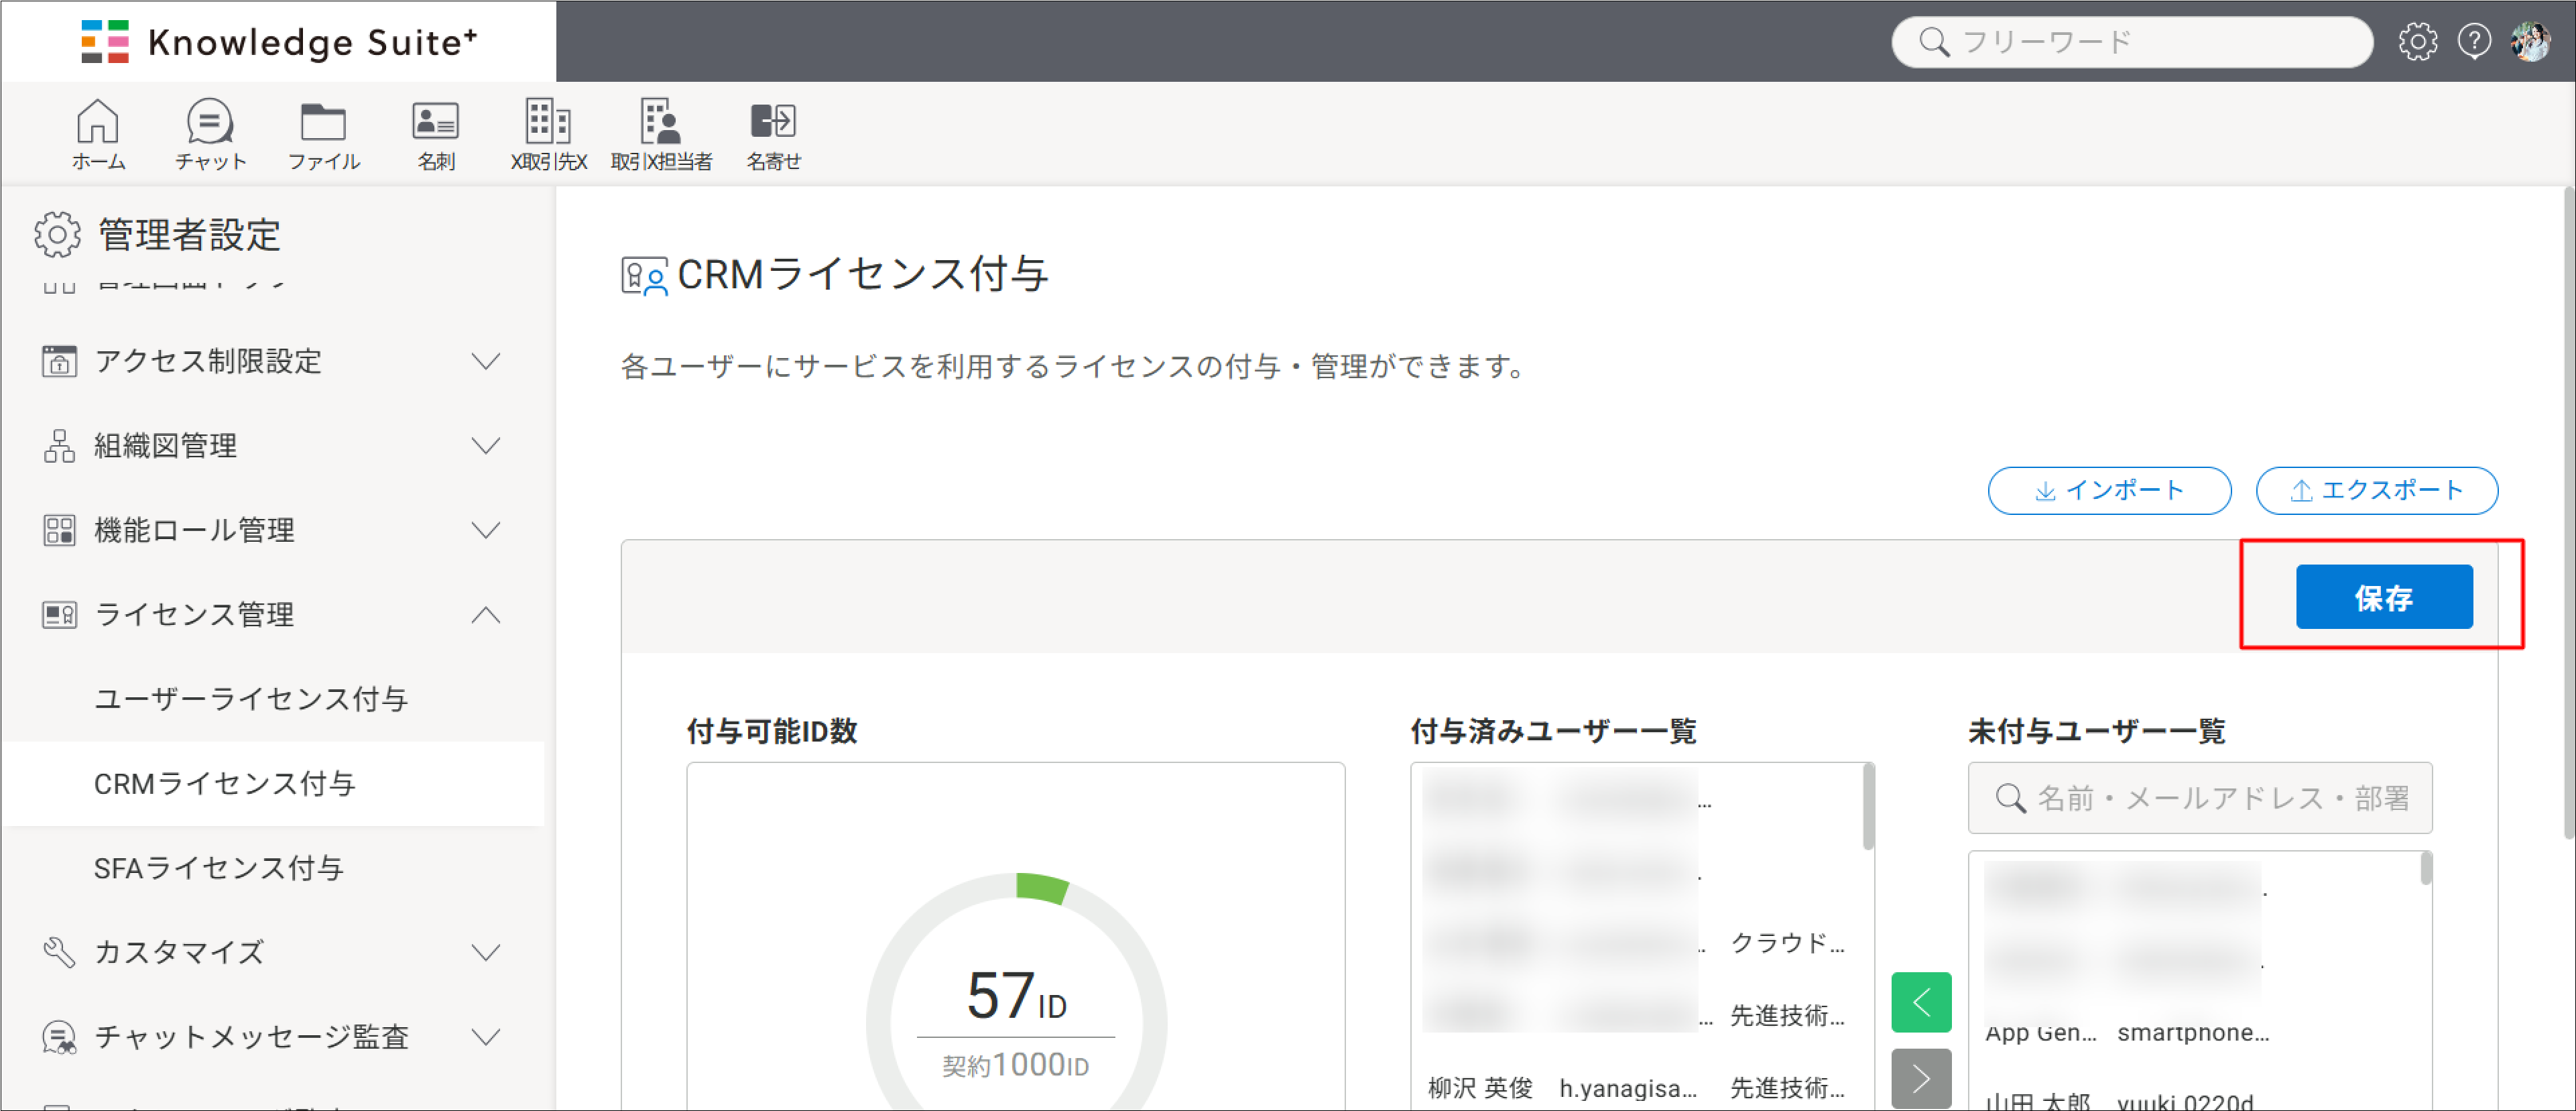This screenshot has height=1111, width=2576.
Task: Click the magnifier icon in フリーワード search
Action: [x=1934, y=42]
